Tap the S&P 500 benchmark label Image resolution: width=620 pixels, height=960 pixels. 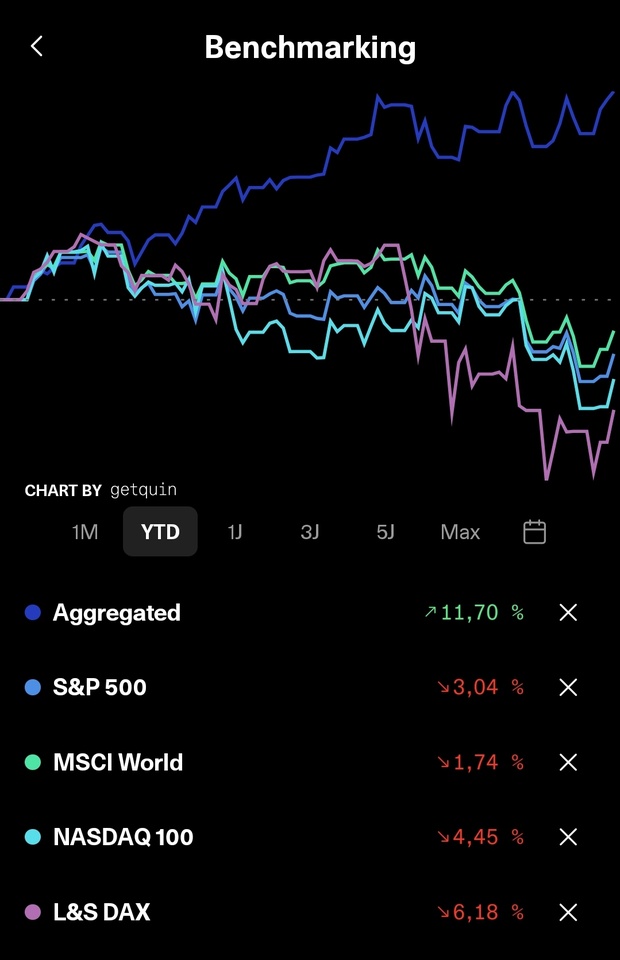[x=100, y=687]
